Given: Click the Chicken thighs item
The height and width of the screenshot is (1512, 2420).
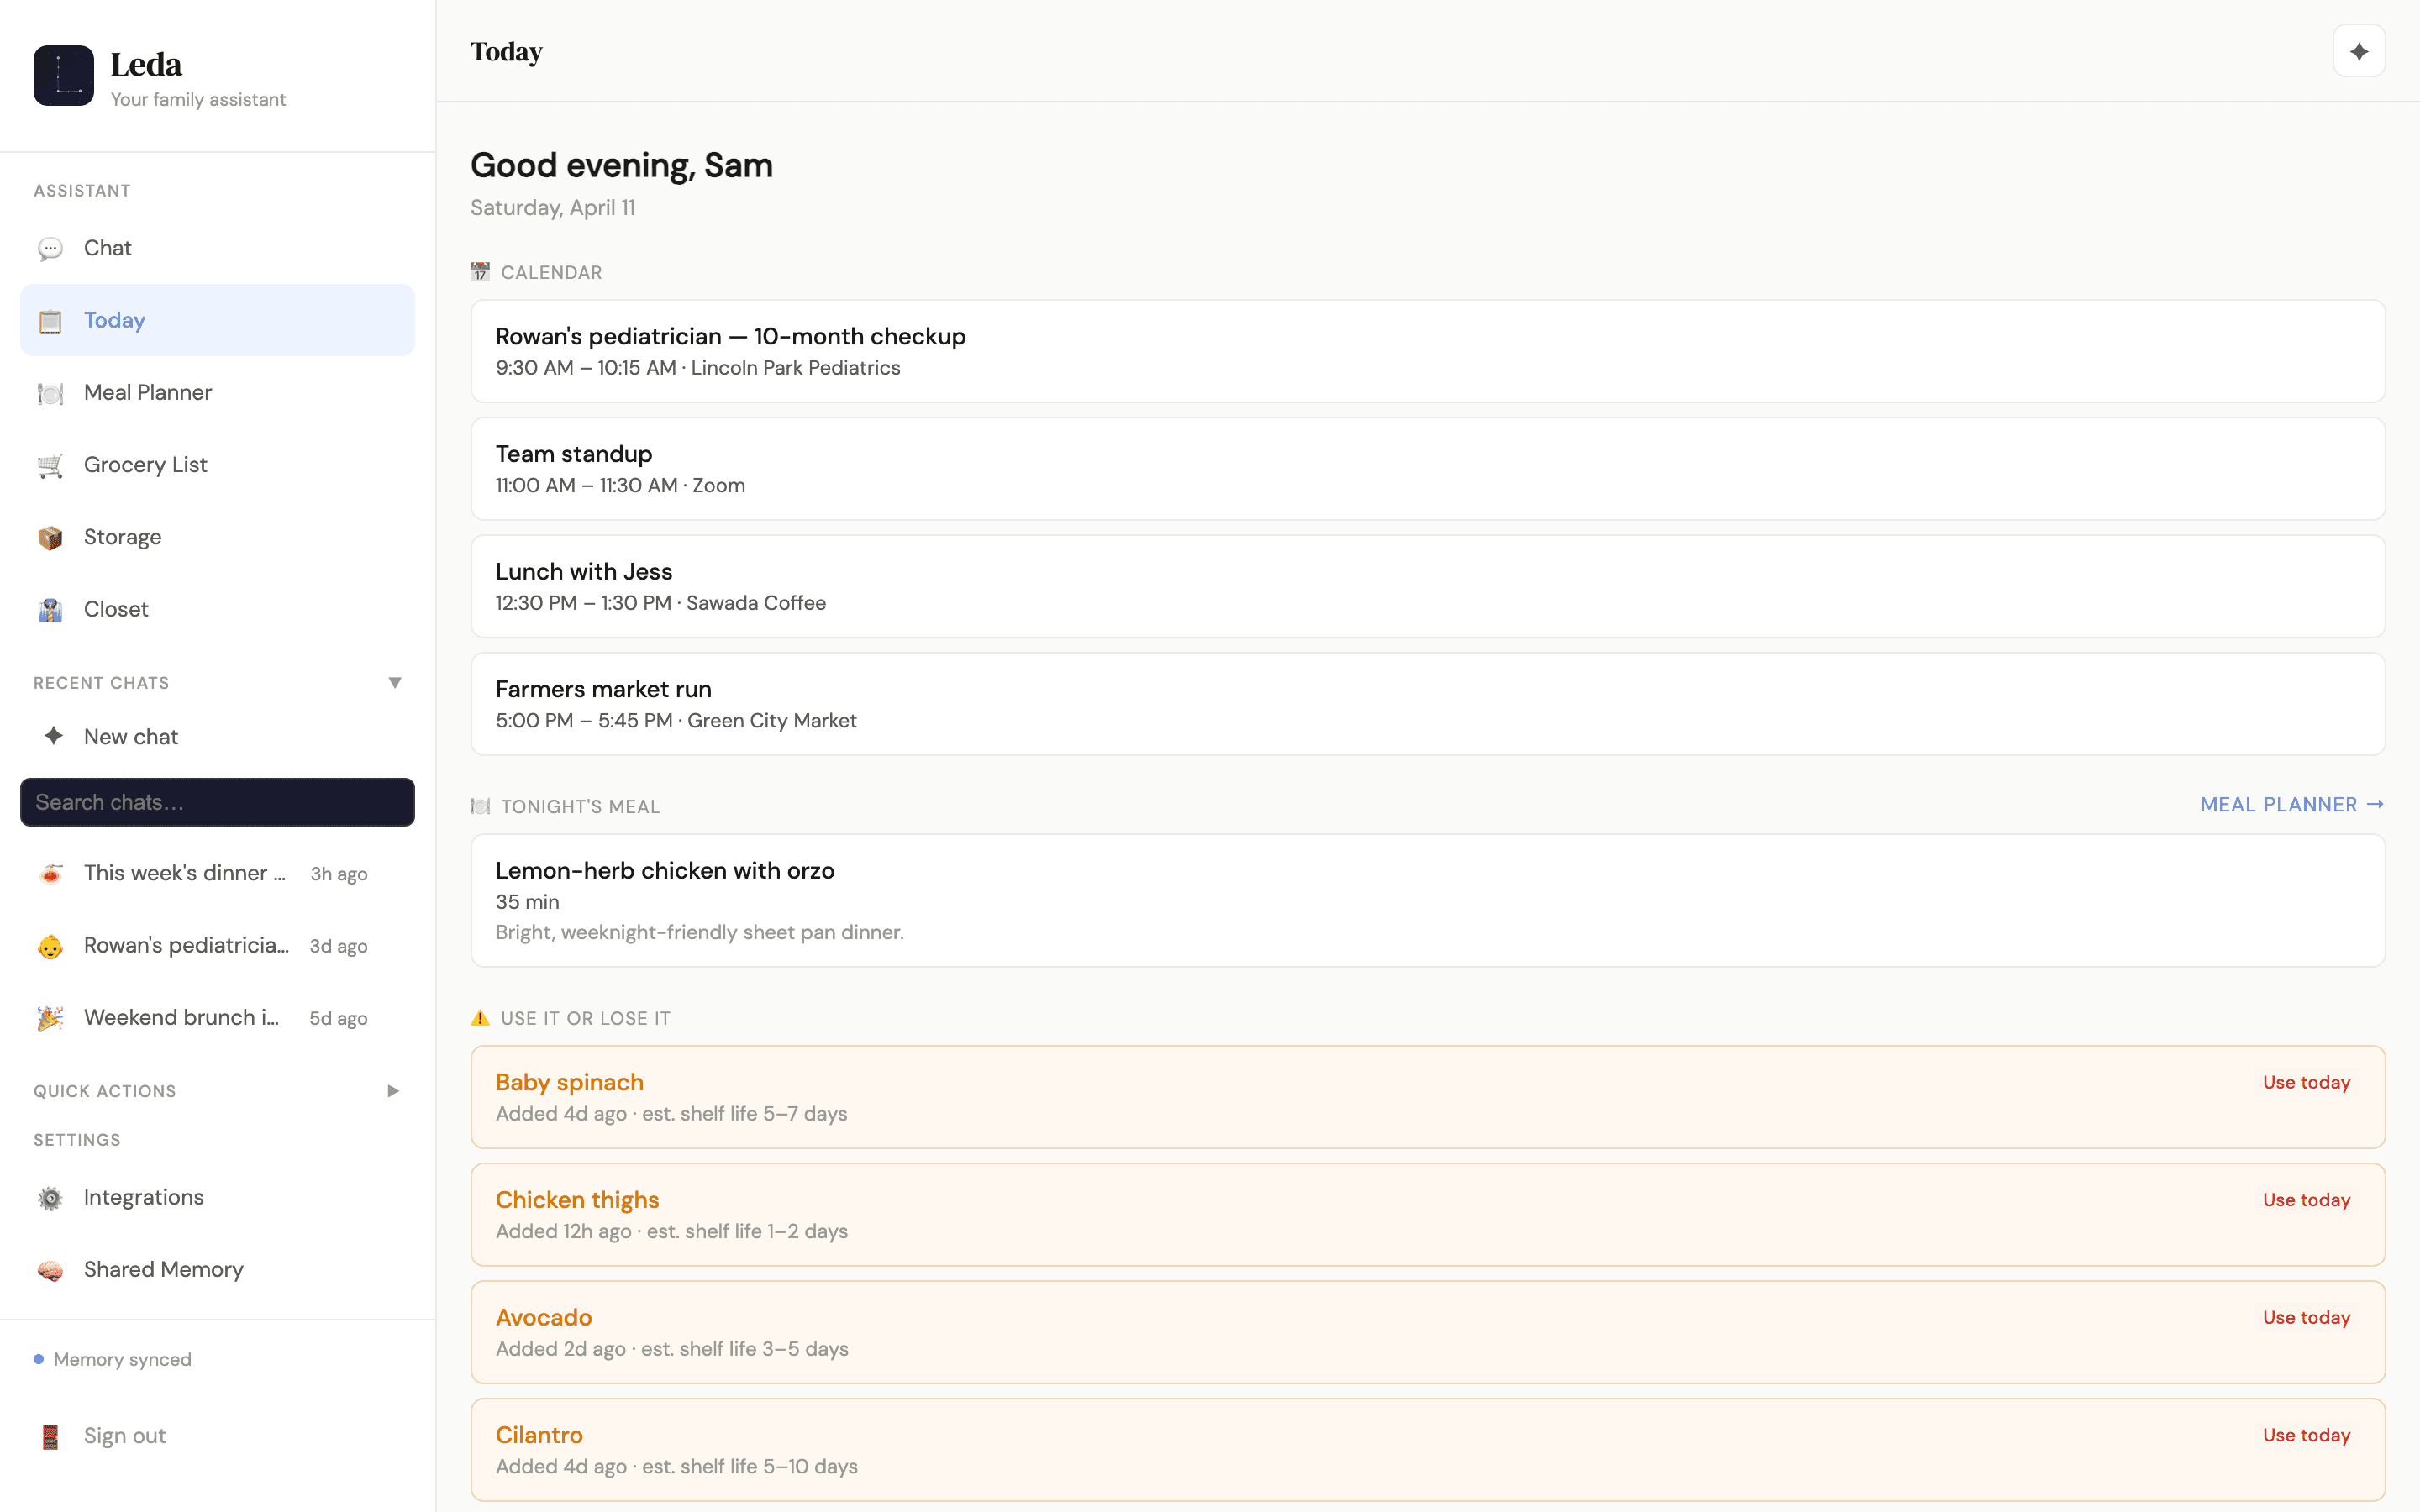Looking at the screenshot, I should coord(1428,1215).
